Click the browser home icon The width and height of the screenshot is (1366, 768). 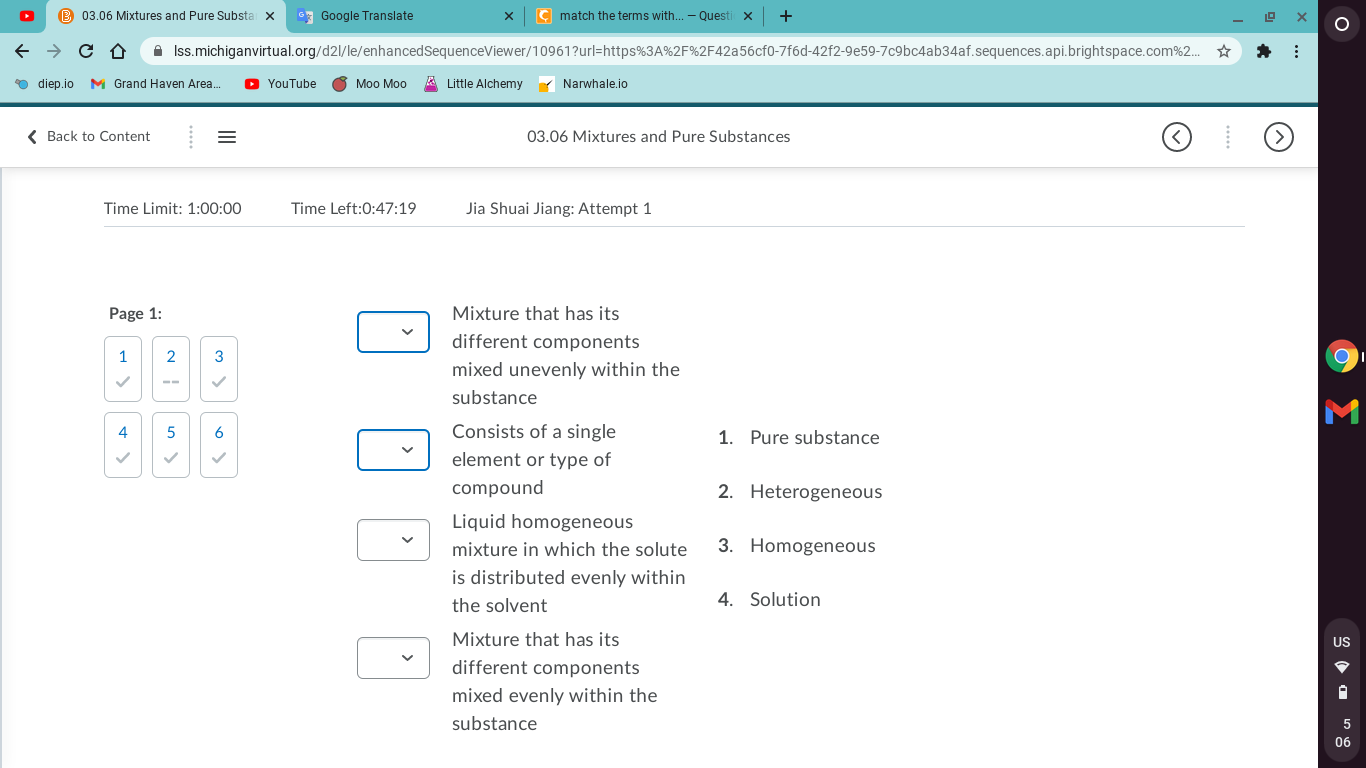click(117, 51)
